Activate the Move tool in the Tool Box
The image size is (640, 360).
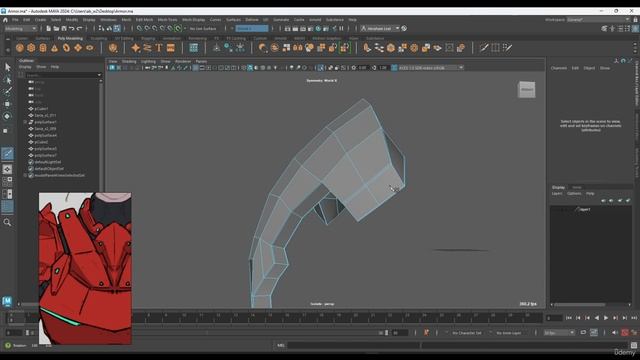7,104
